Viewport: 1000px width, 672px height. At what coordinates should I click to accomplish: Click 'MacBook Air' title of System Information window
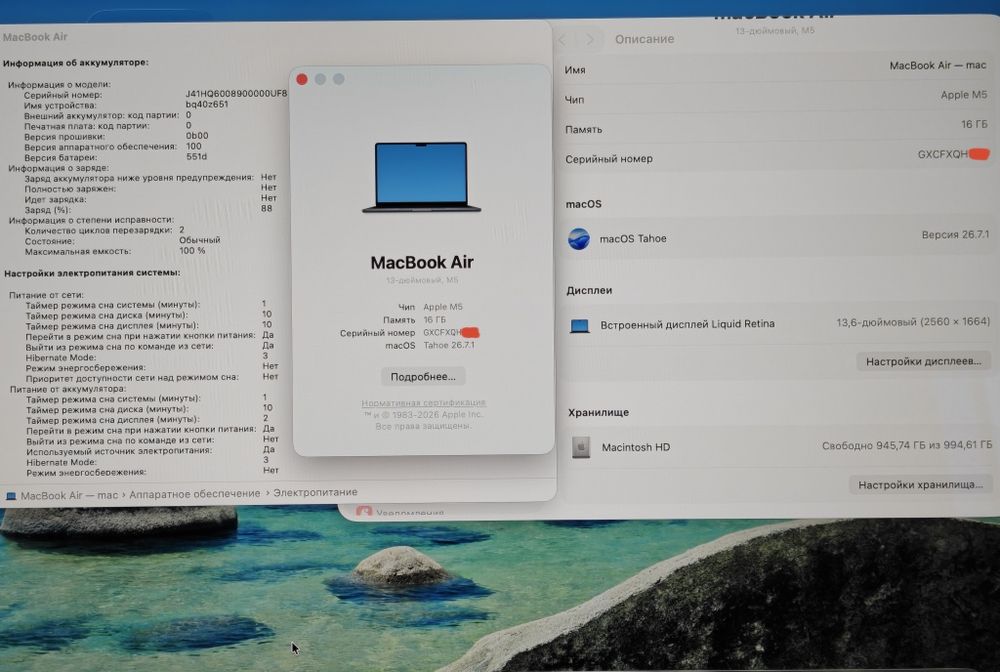point(34,37)
